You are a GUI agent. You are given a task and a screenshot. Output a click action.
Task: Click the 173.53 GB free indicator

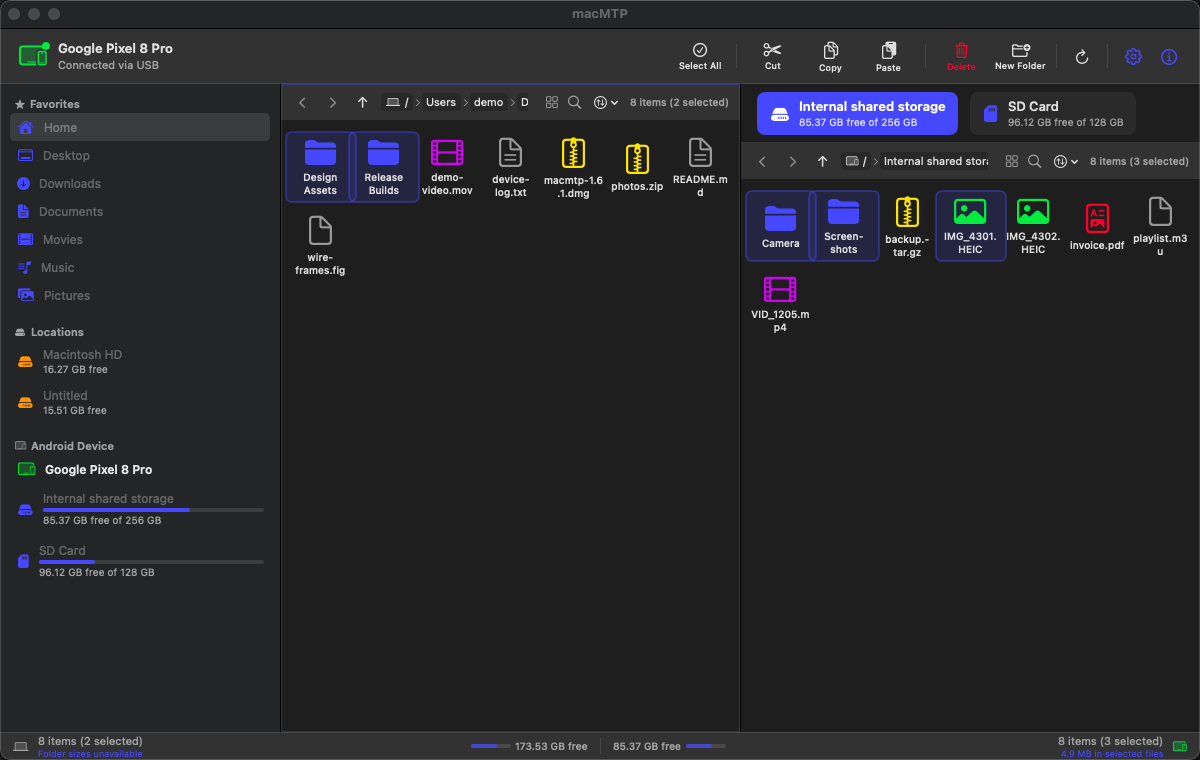pyautogui.click(x=529, y=746)
